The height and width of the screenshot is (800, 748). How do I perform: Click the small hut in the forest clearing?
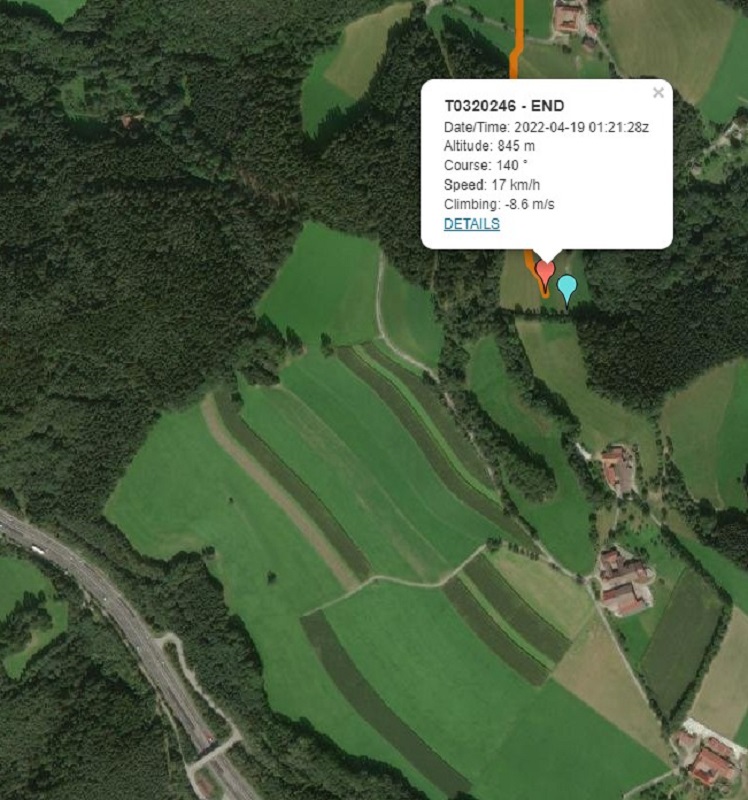[x=127, y=121]
